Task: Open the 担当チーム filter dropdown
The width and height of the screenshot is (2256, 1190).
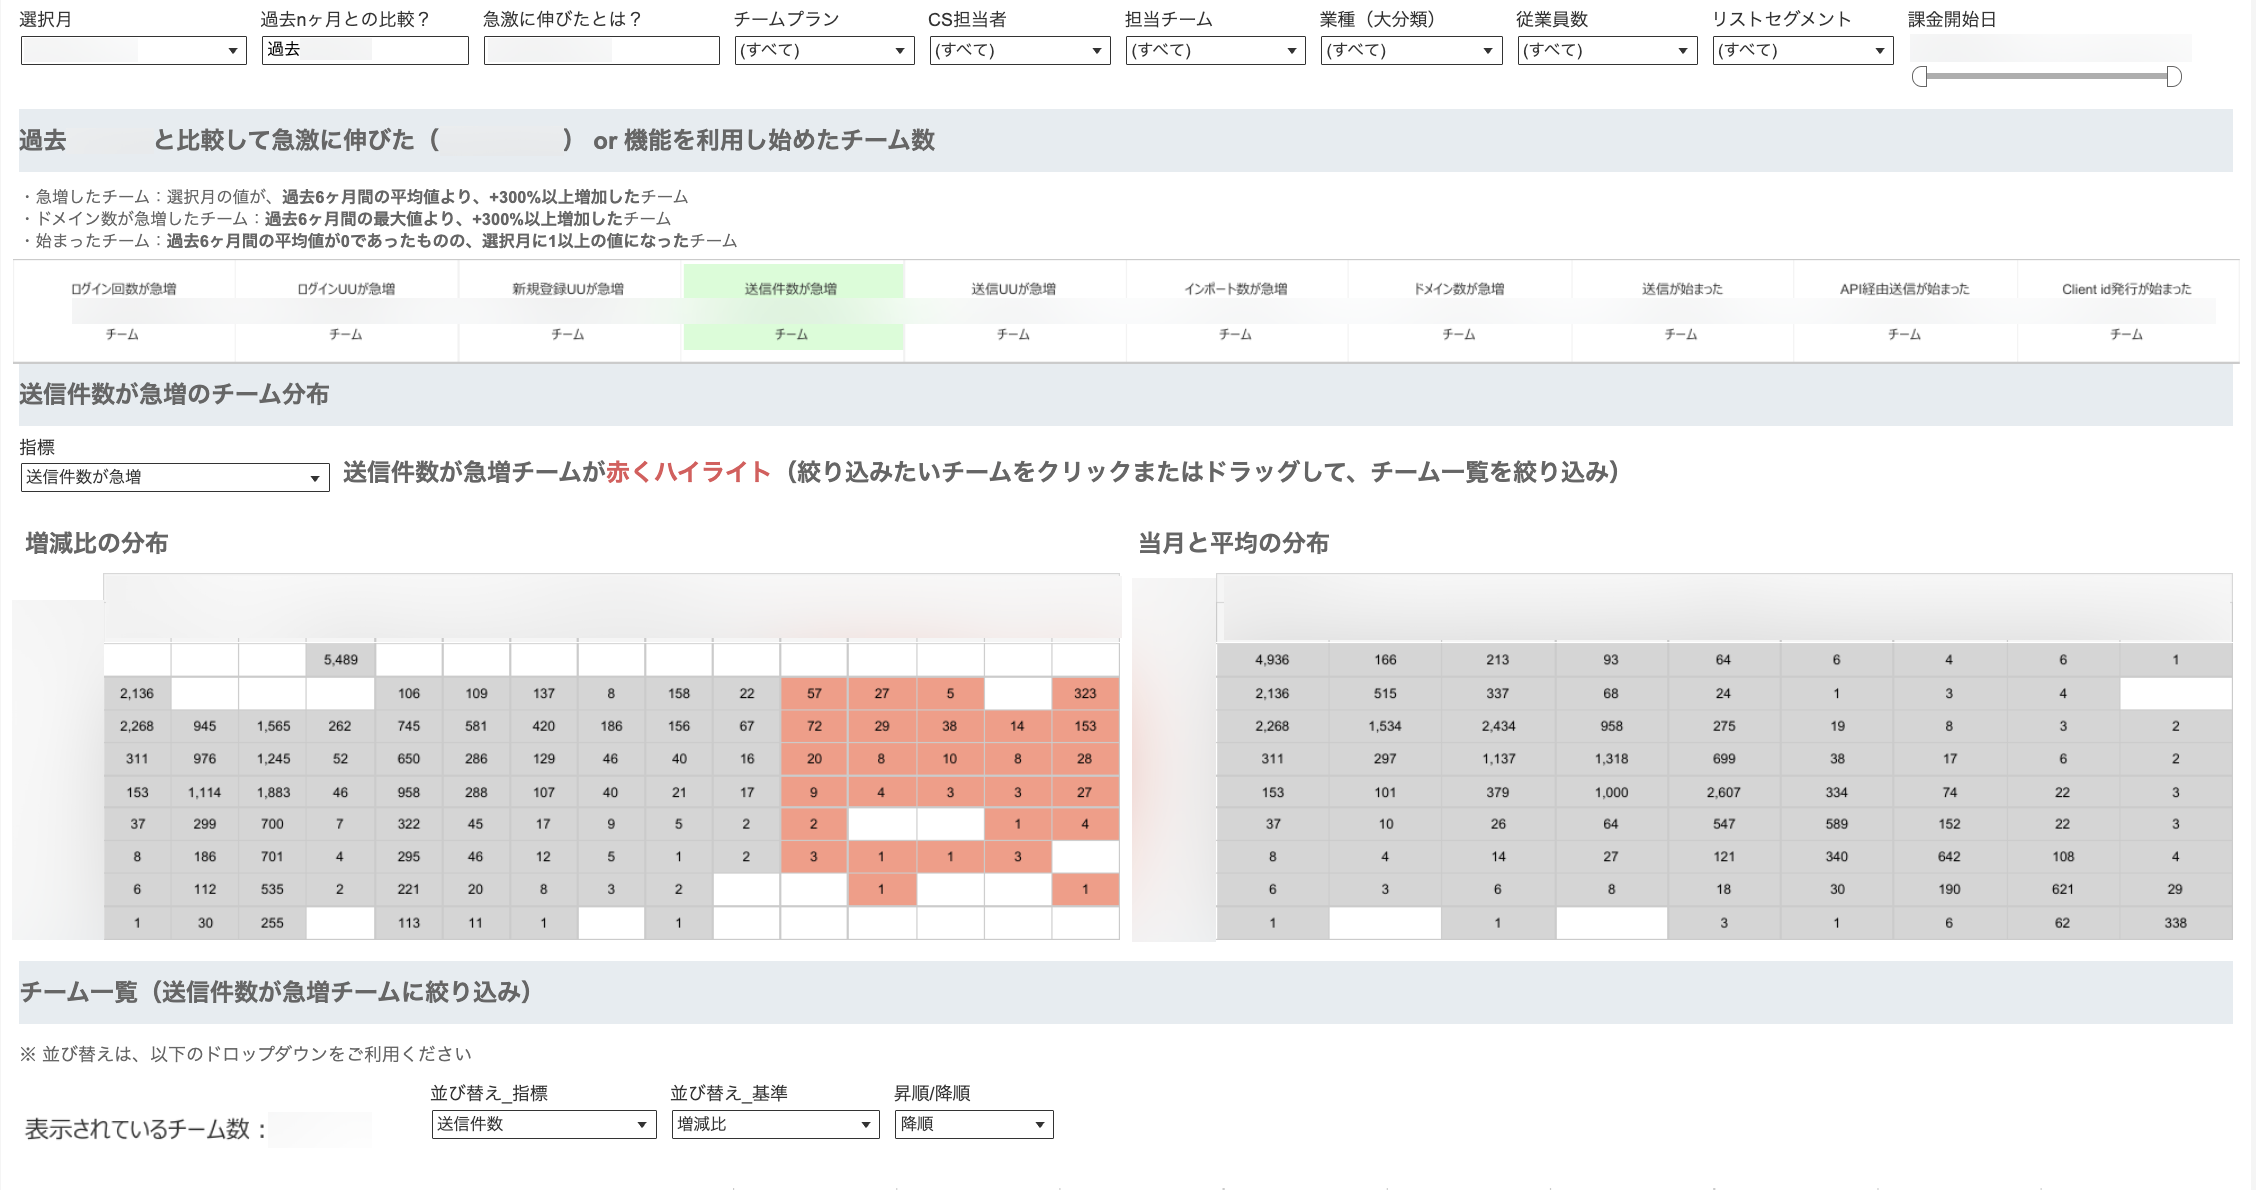Action: tap(1214, 50)
